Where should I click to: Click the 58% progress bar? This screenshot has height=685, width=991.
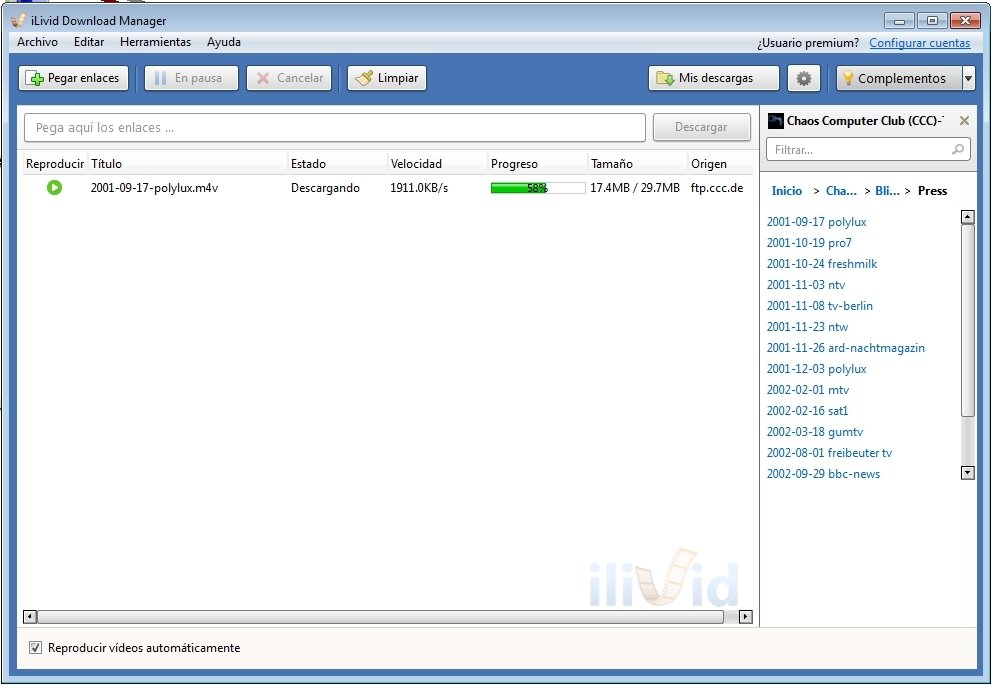(538, 188)
